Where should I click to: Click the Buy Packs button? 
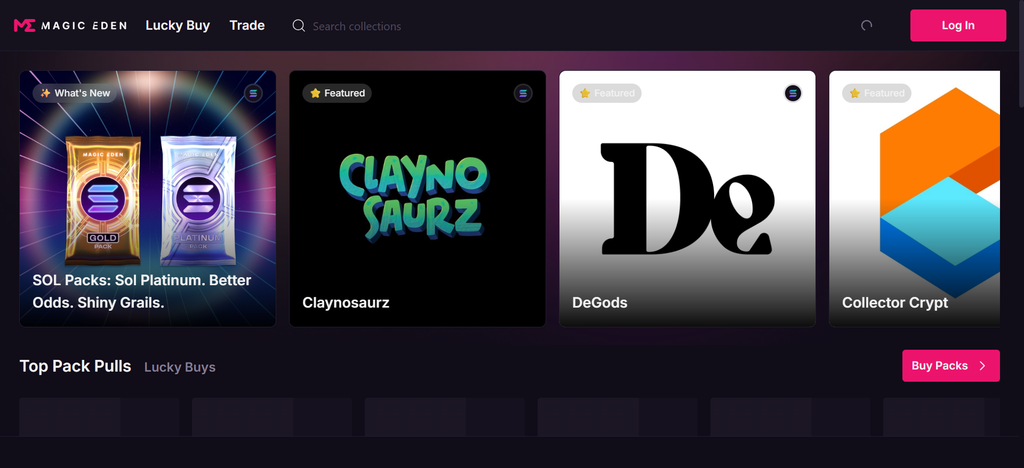[x=951, y=366]
